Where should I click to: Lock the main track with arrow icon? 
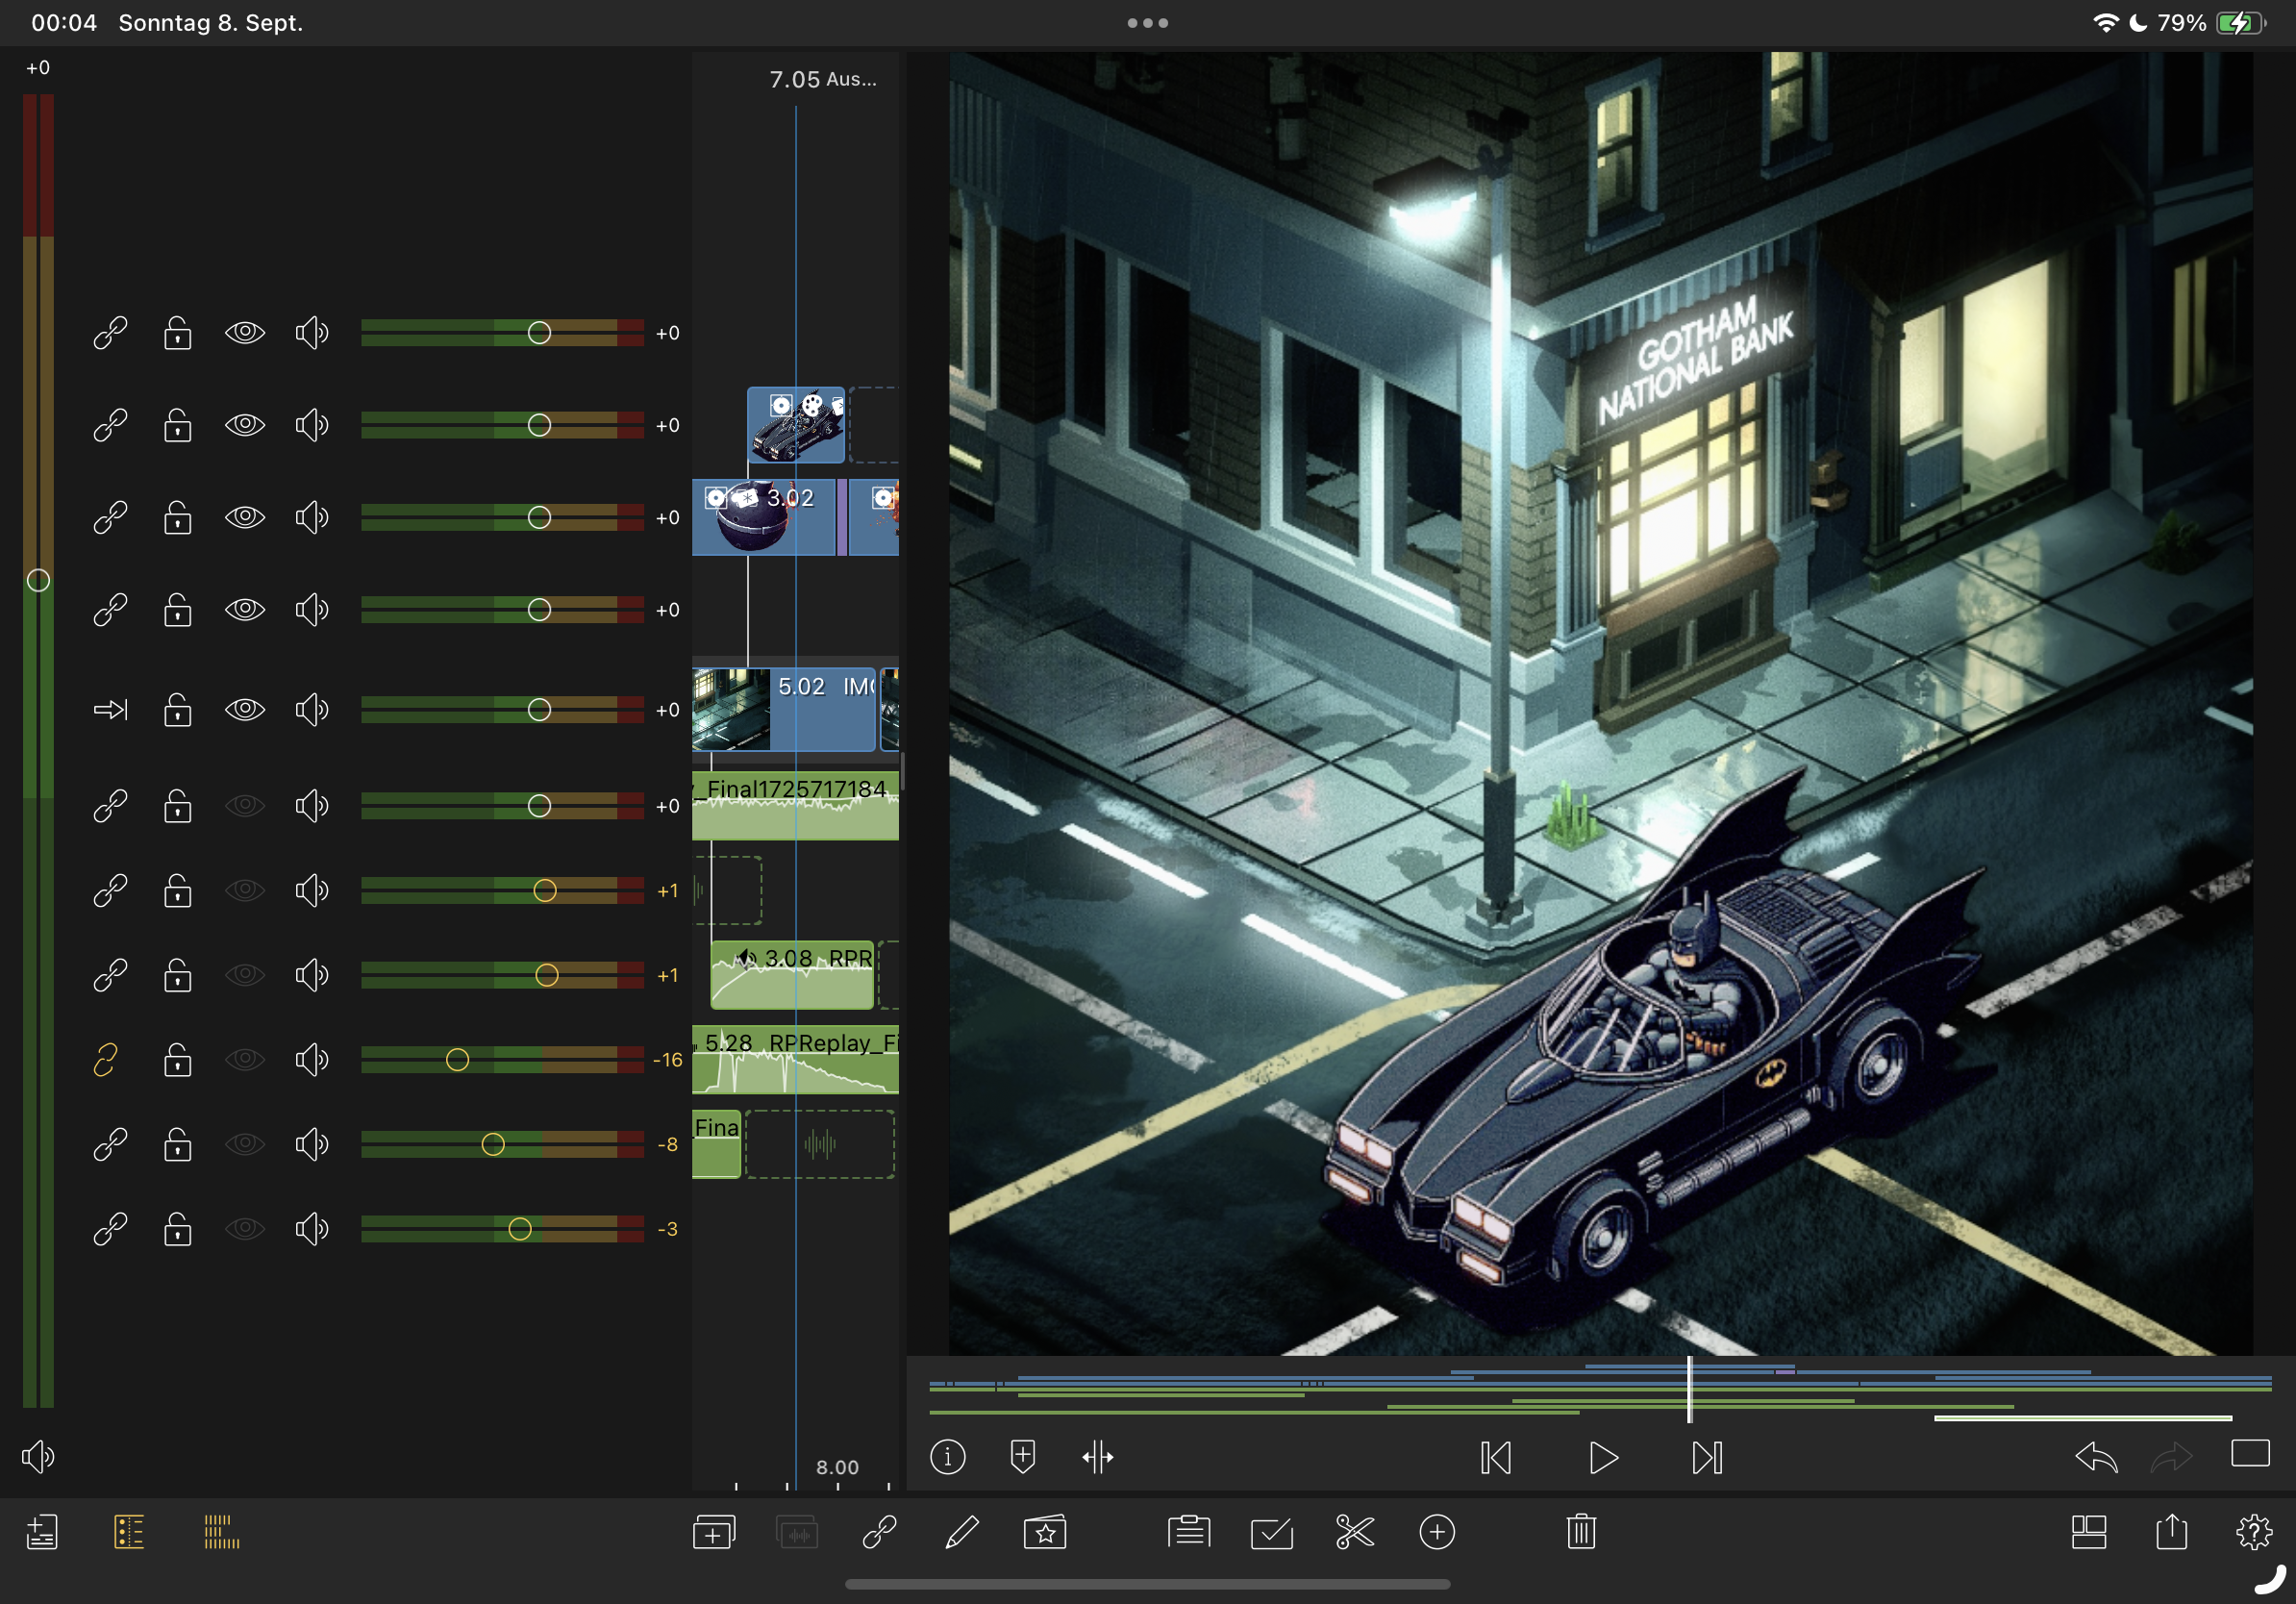point(178,710)
